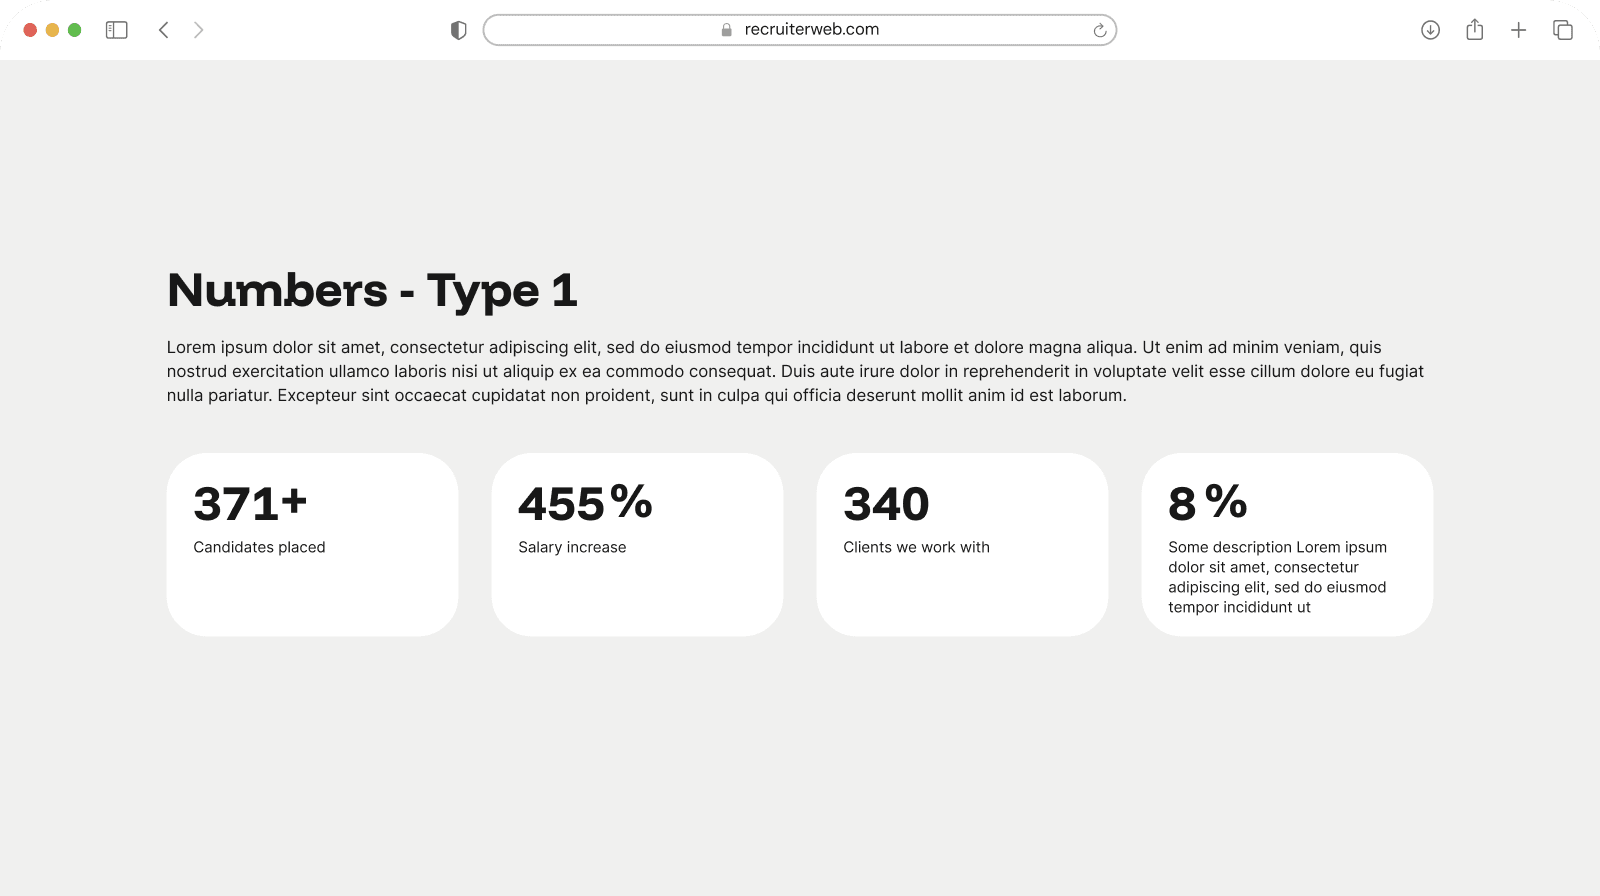Open a new browser tab
1600x896 pixels.
[x=1519, y=30]
